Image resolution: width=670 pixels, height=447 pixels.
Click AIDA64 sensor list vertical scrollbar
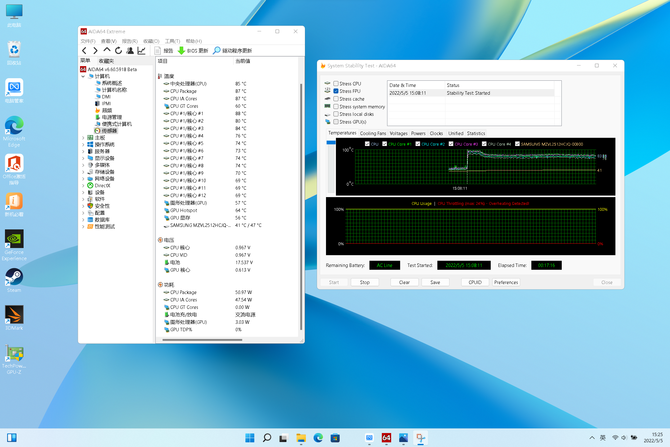(x=301, y=207)
